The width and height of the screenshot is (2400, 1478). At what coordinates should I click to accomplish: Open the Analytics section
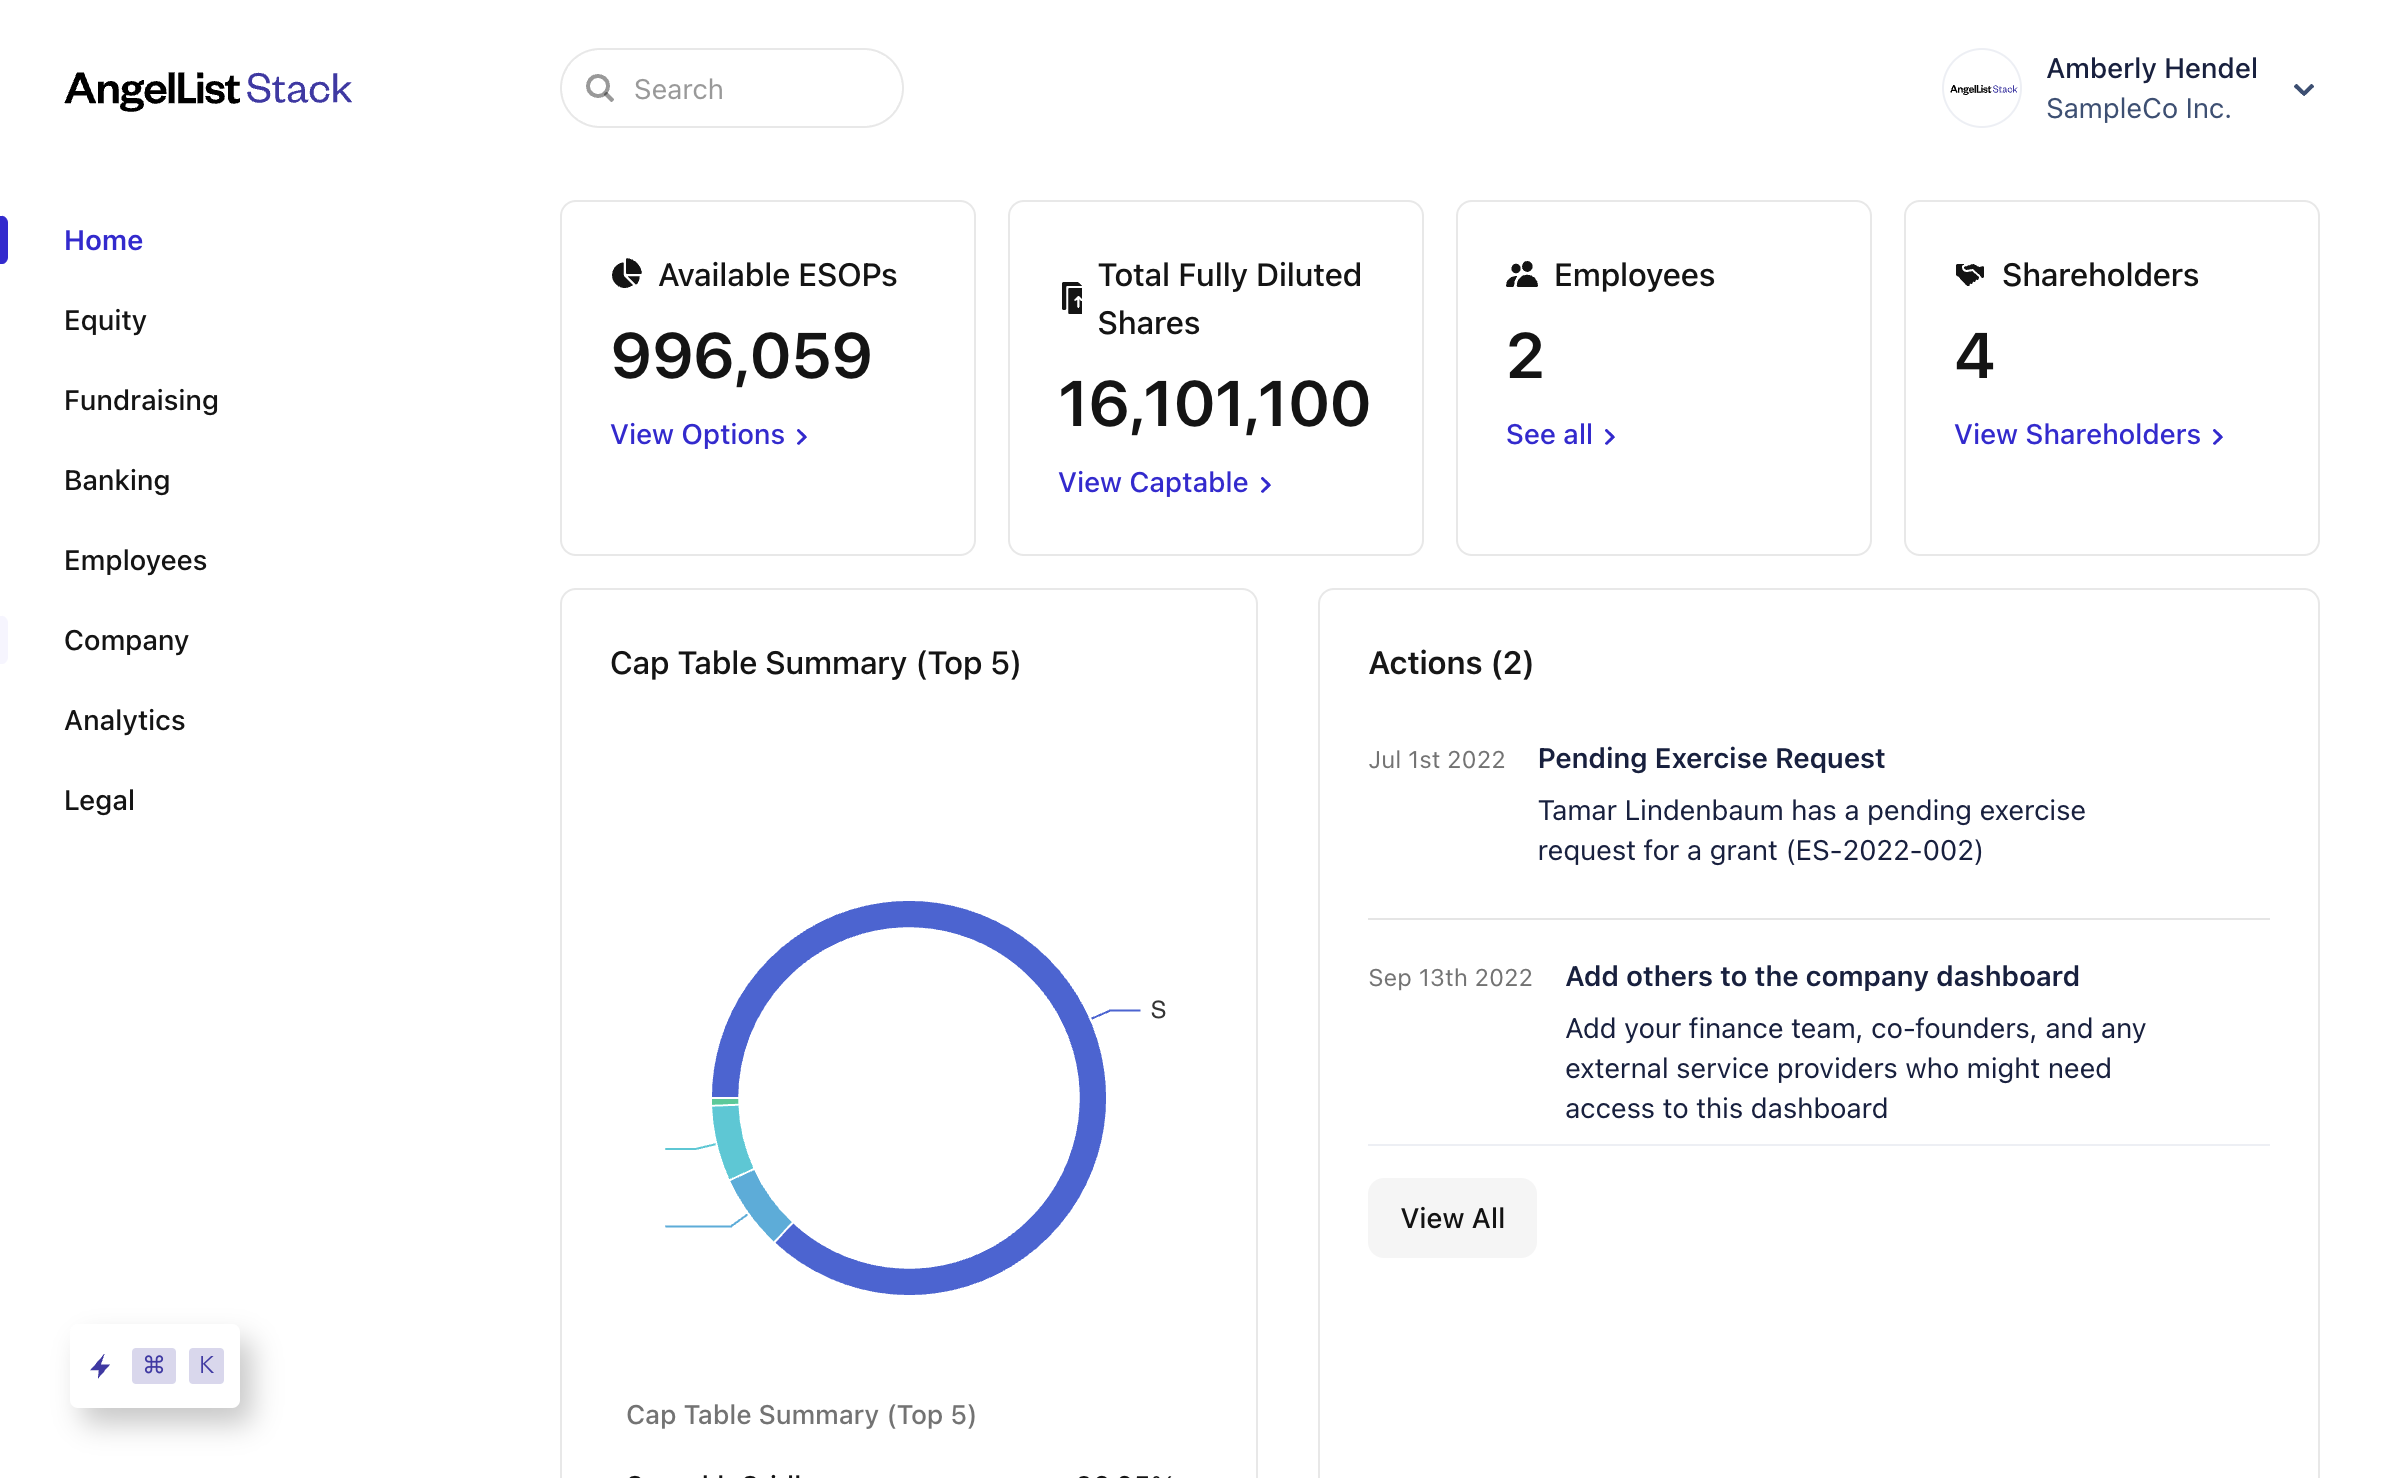tap(124, 720)
